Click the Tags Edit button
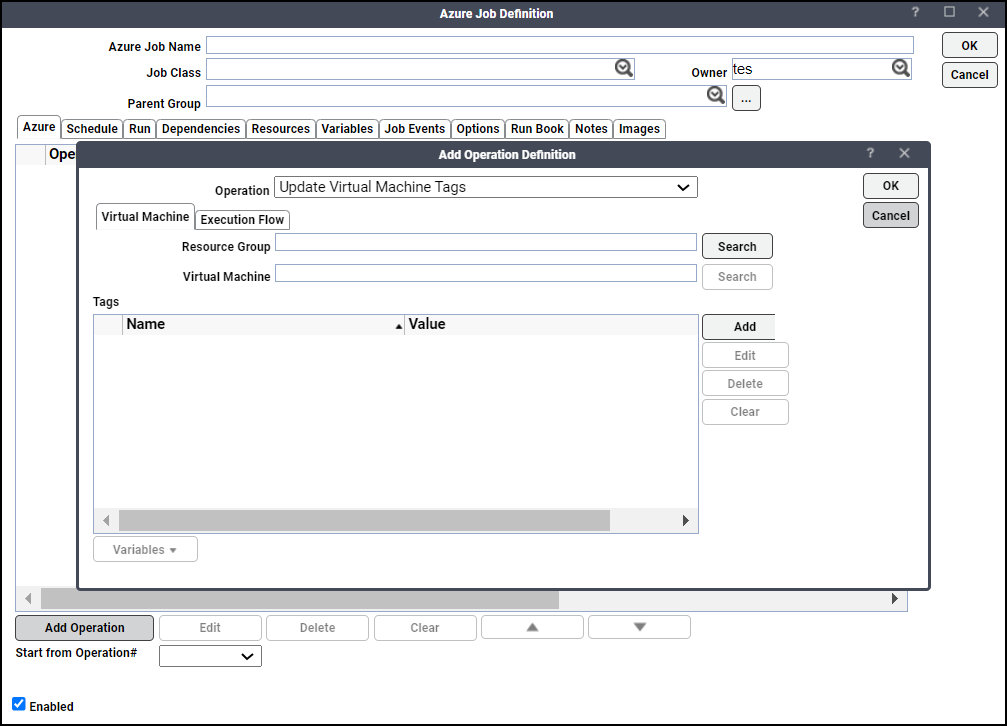The height and width of the screenshot is (726, 1007). click(745, 355)
